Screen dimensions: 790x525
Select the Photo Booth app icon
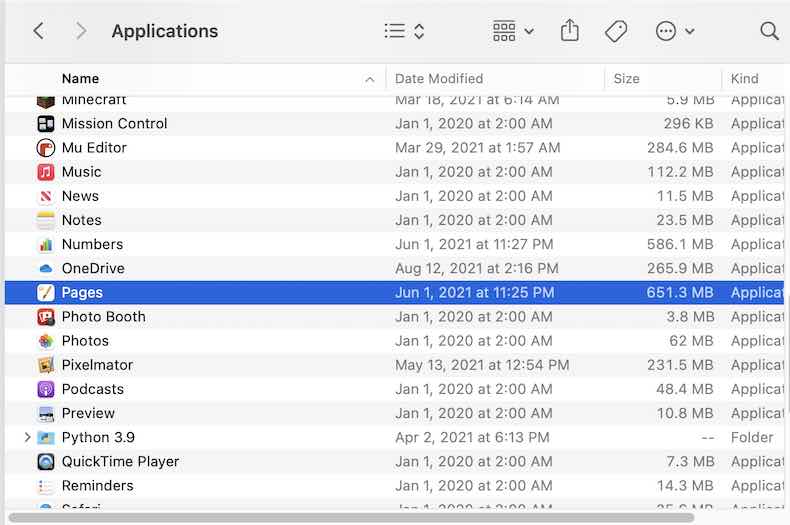(x=46, y=317)
